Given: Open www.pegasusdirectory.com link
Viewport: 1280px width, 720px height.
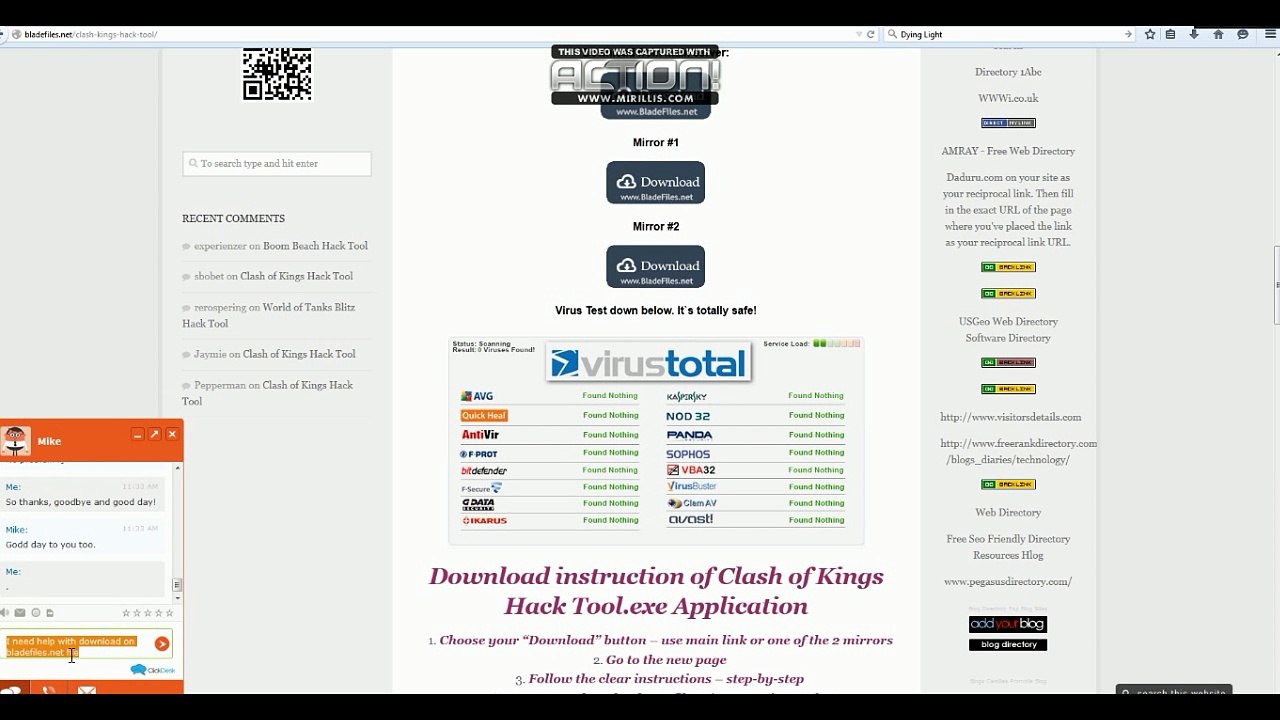Looking at the screenshot, I should click(x=1008, y=581).
